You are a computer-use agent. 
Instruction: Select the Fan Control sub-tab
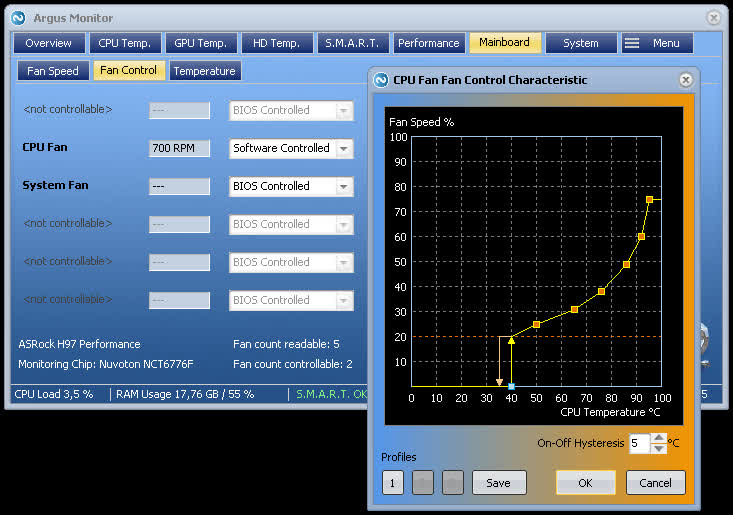pos(129,71)
